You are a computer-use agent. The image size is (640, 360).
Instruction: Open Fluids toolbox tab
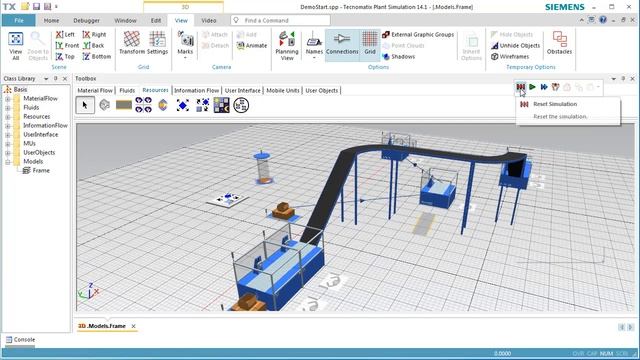coord(127,91)
